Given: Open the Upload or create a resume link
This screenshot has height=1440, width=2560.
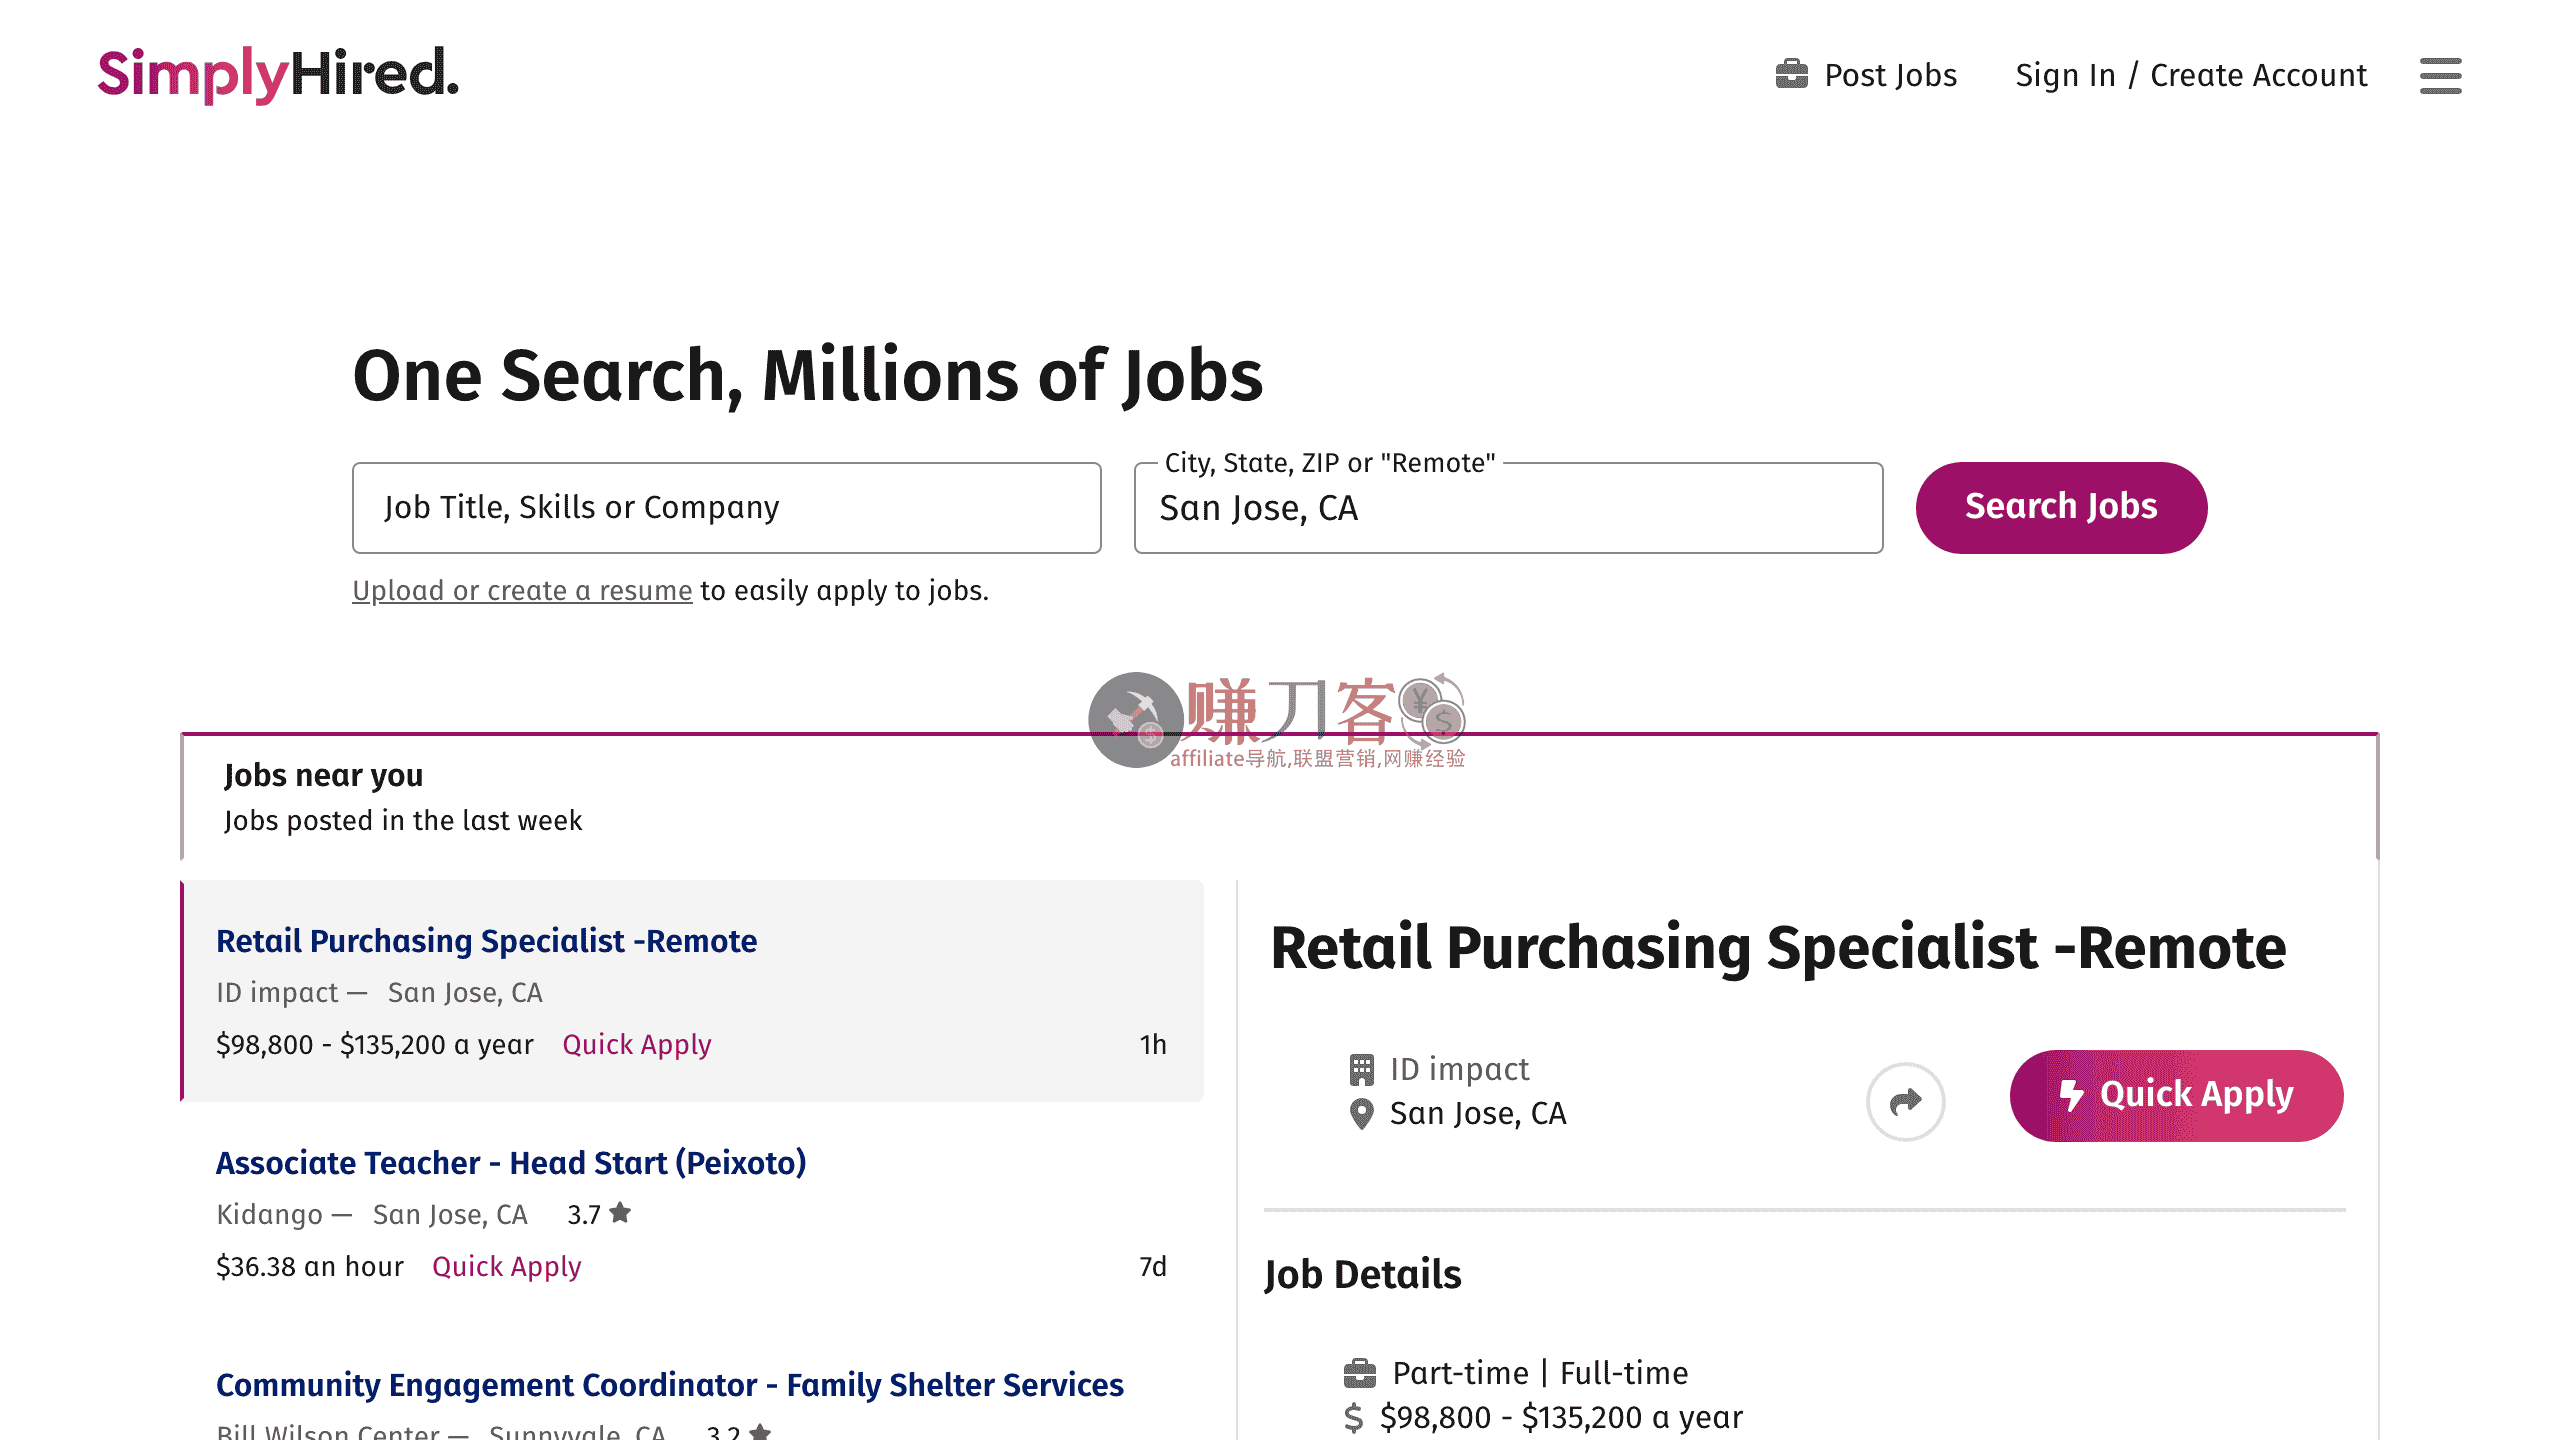Looking at the screenshot, I should [521, 590].
